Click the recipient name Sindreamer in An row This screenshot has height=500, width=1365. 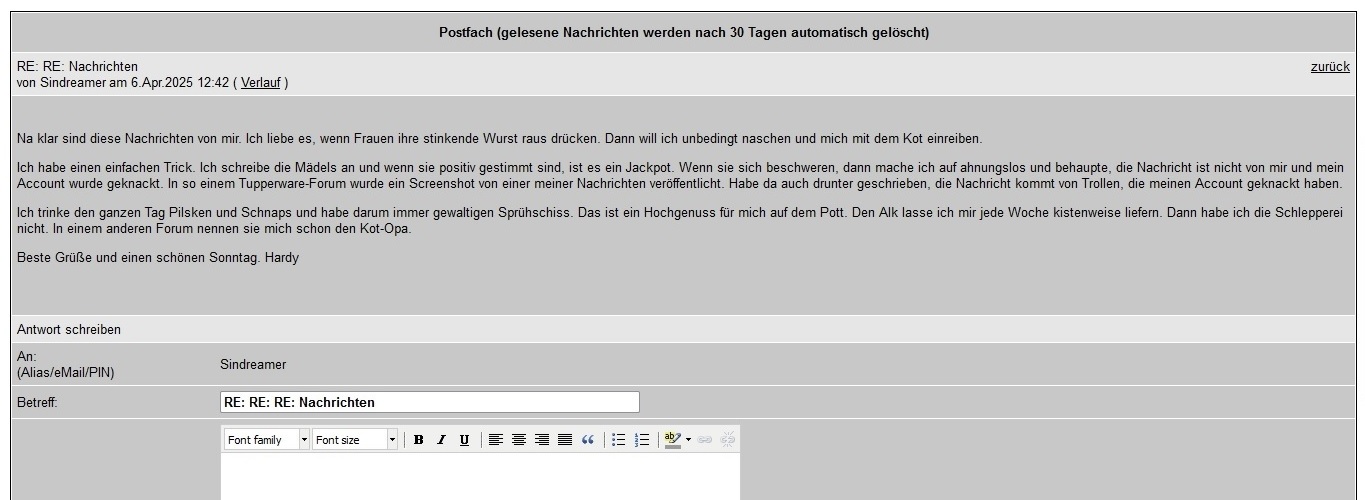point(253,365)
